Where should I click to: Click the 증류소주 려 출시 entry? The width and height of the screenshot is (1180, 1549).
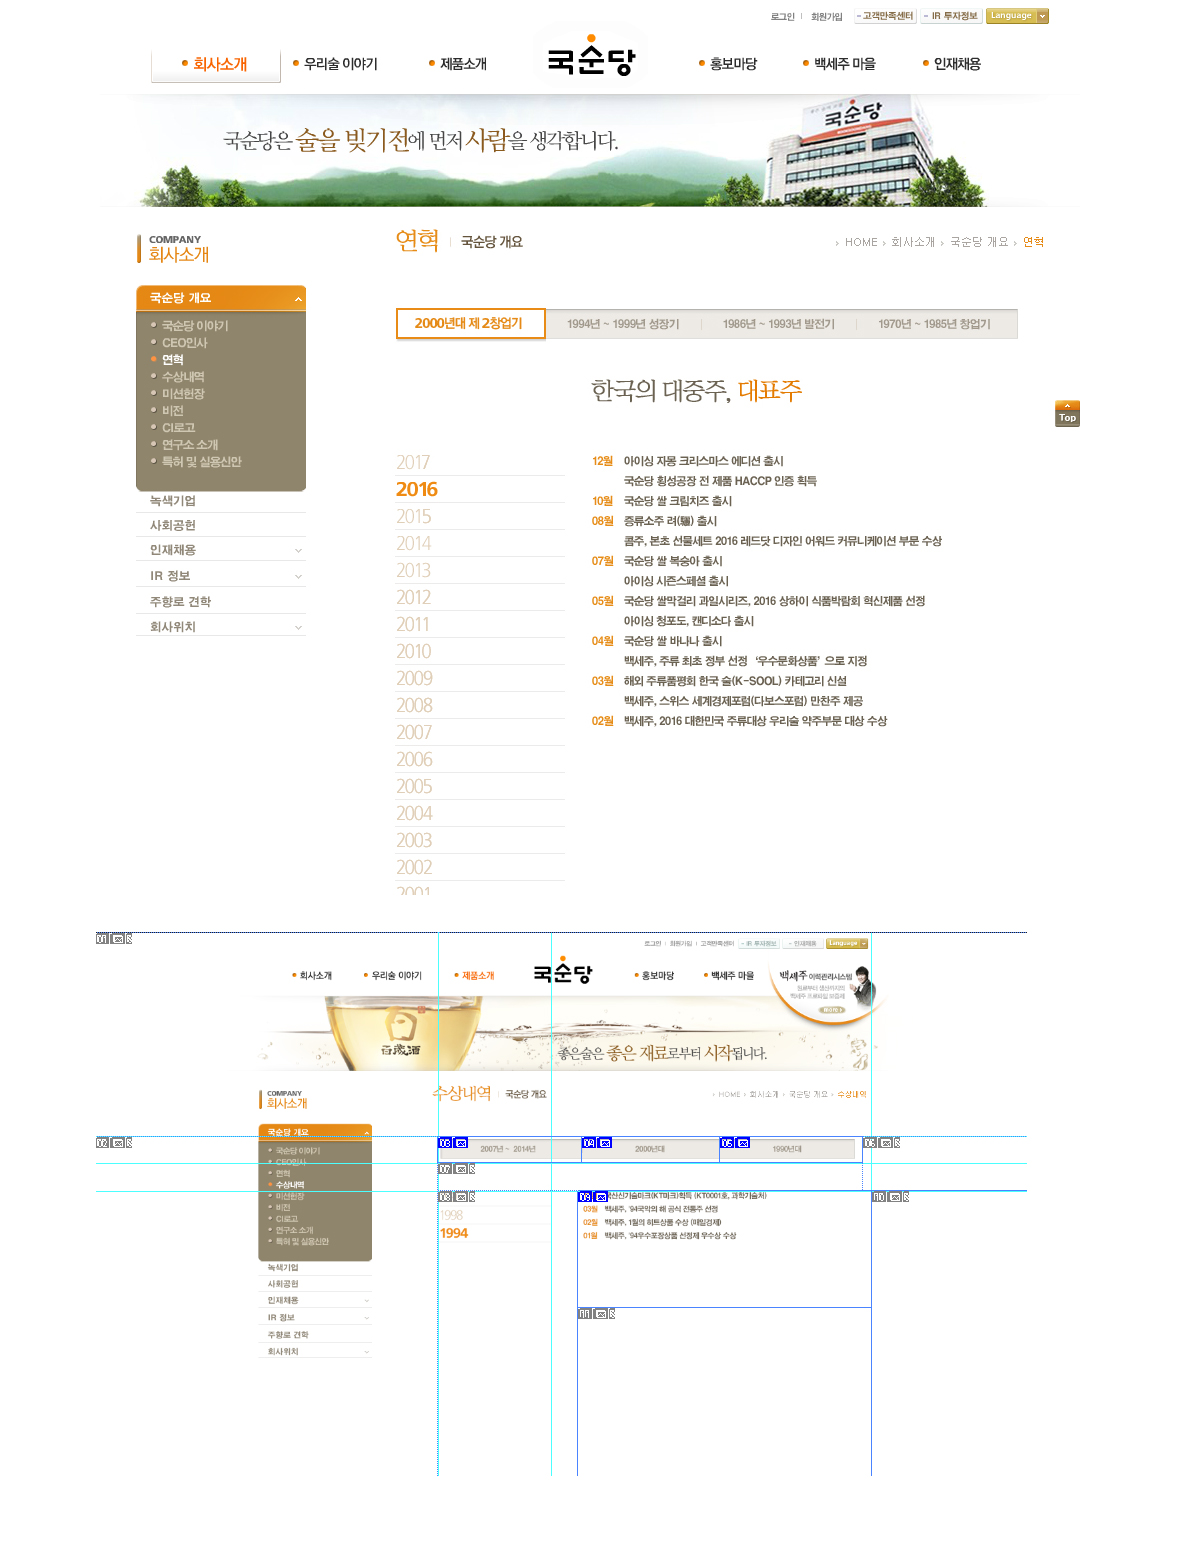(x=670, y=522)
